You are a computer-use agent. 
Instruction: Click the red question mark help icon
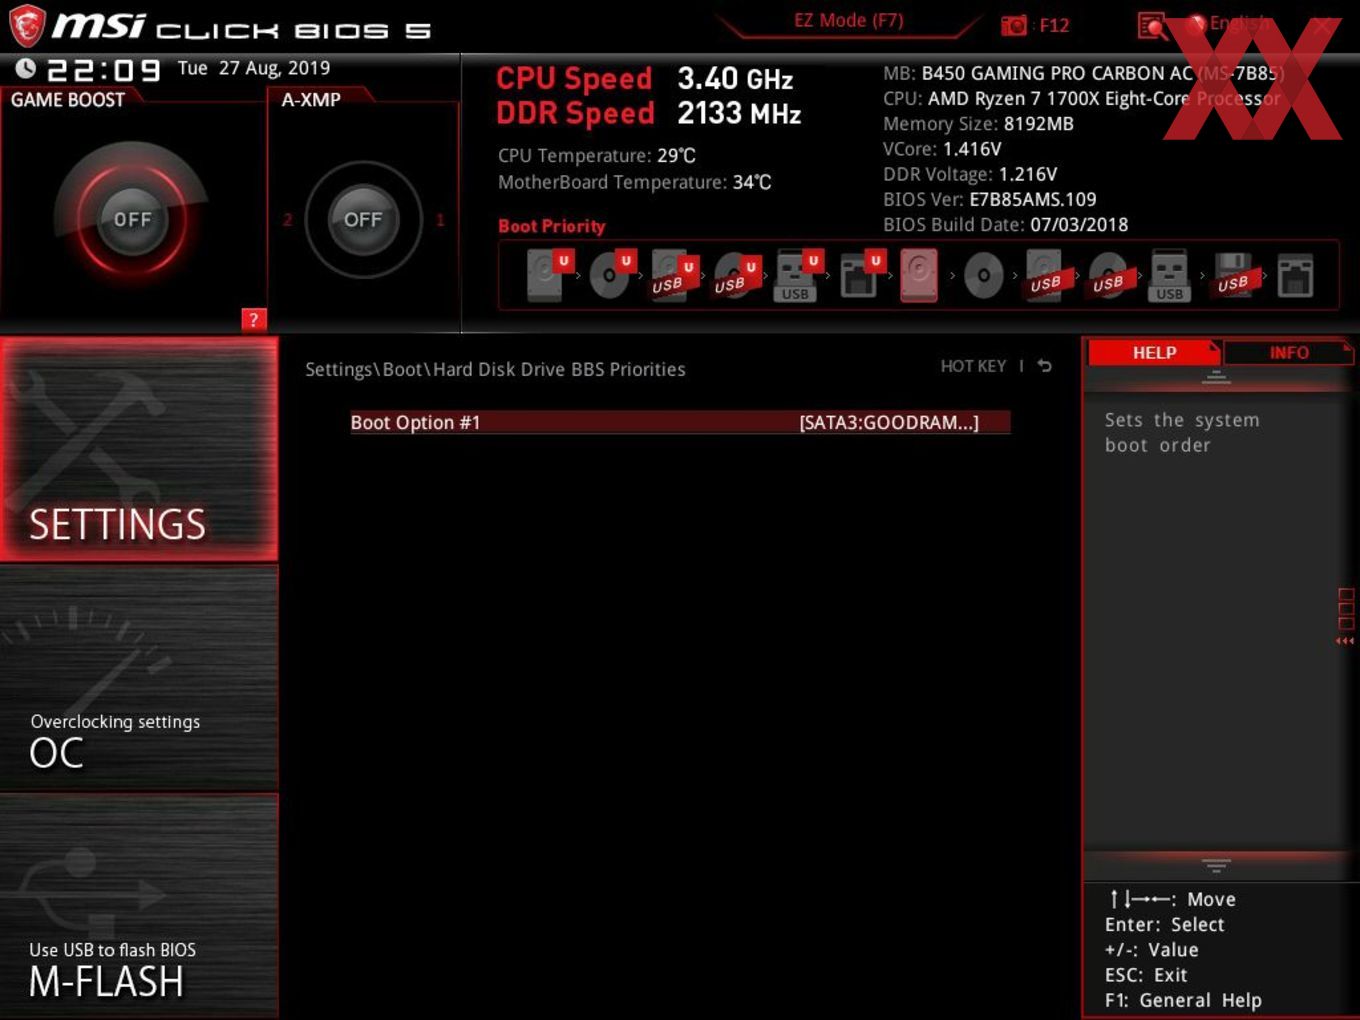(x=254, y=319)
